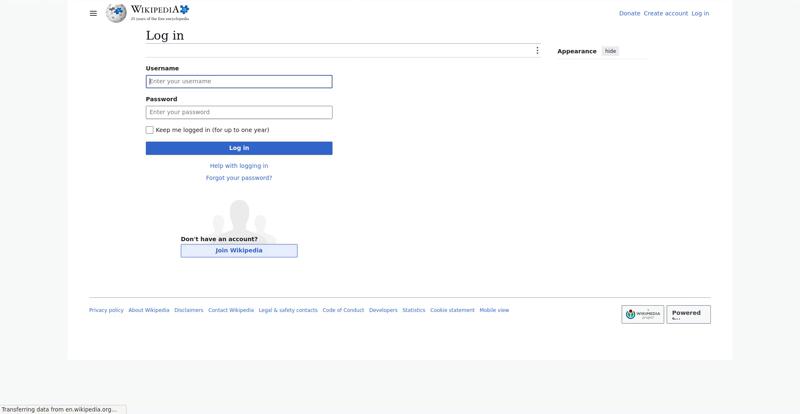
Task: Click the Join Wikipedia button
Action: pos(239,251)
